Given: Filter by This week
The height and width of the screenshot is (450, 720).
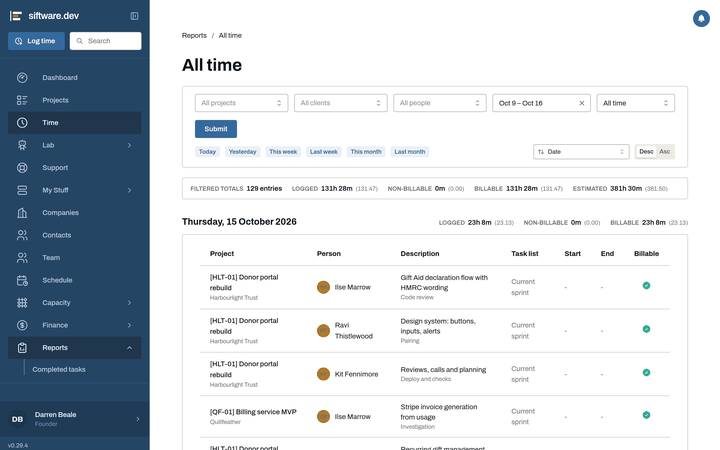Looking at the screenshot, I should (283, 152).
